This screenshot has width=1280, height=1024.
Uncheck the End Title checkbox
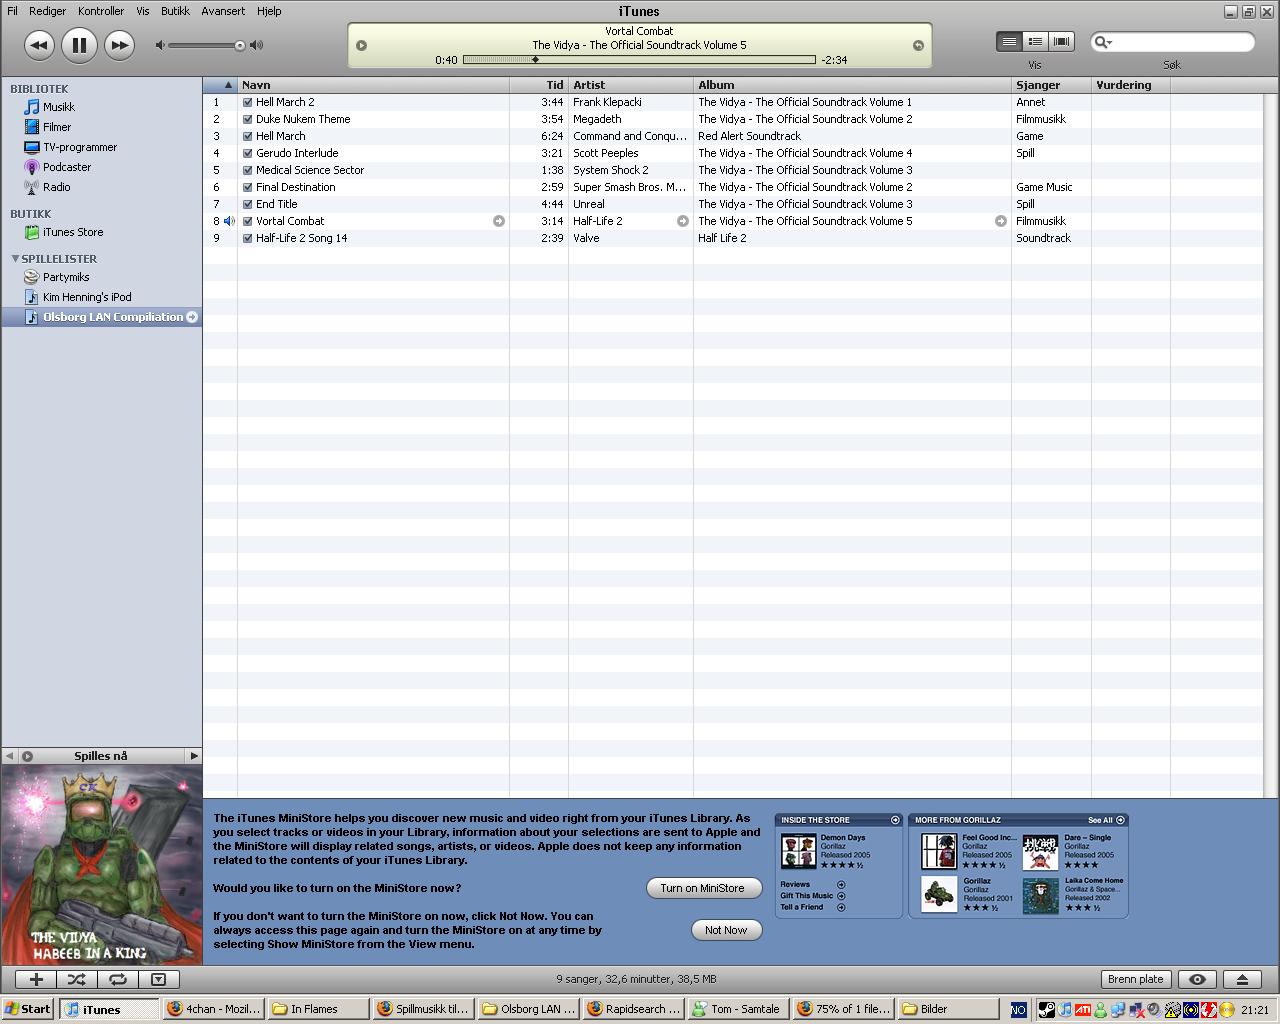click(x=247, y=204)
